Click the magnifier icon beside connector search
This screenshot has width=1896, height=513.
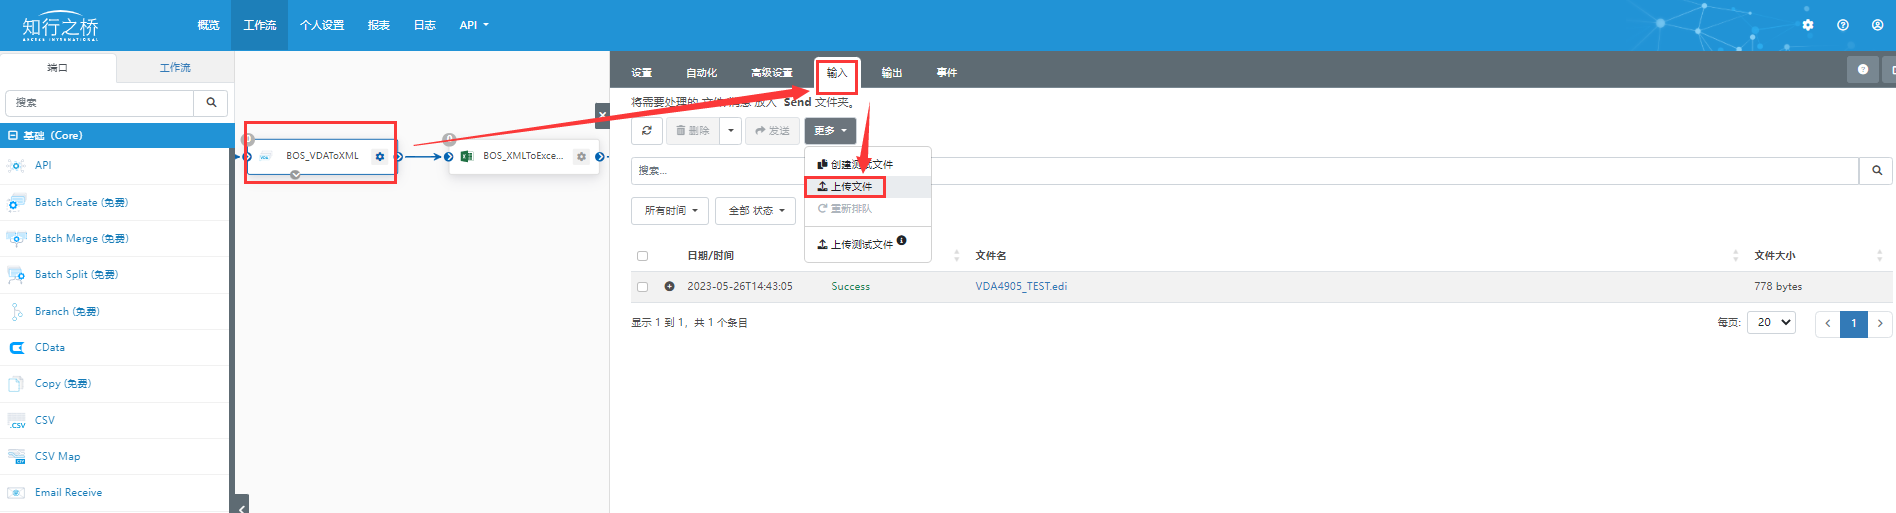pyautogui.click(x=211, y=103)
